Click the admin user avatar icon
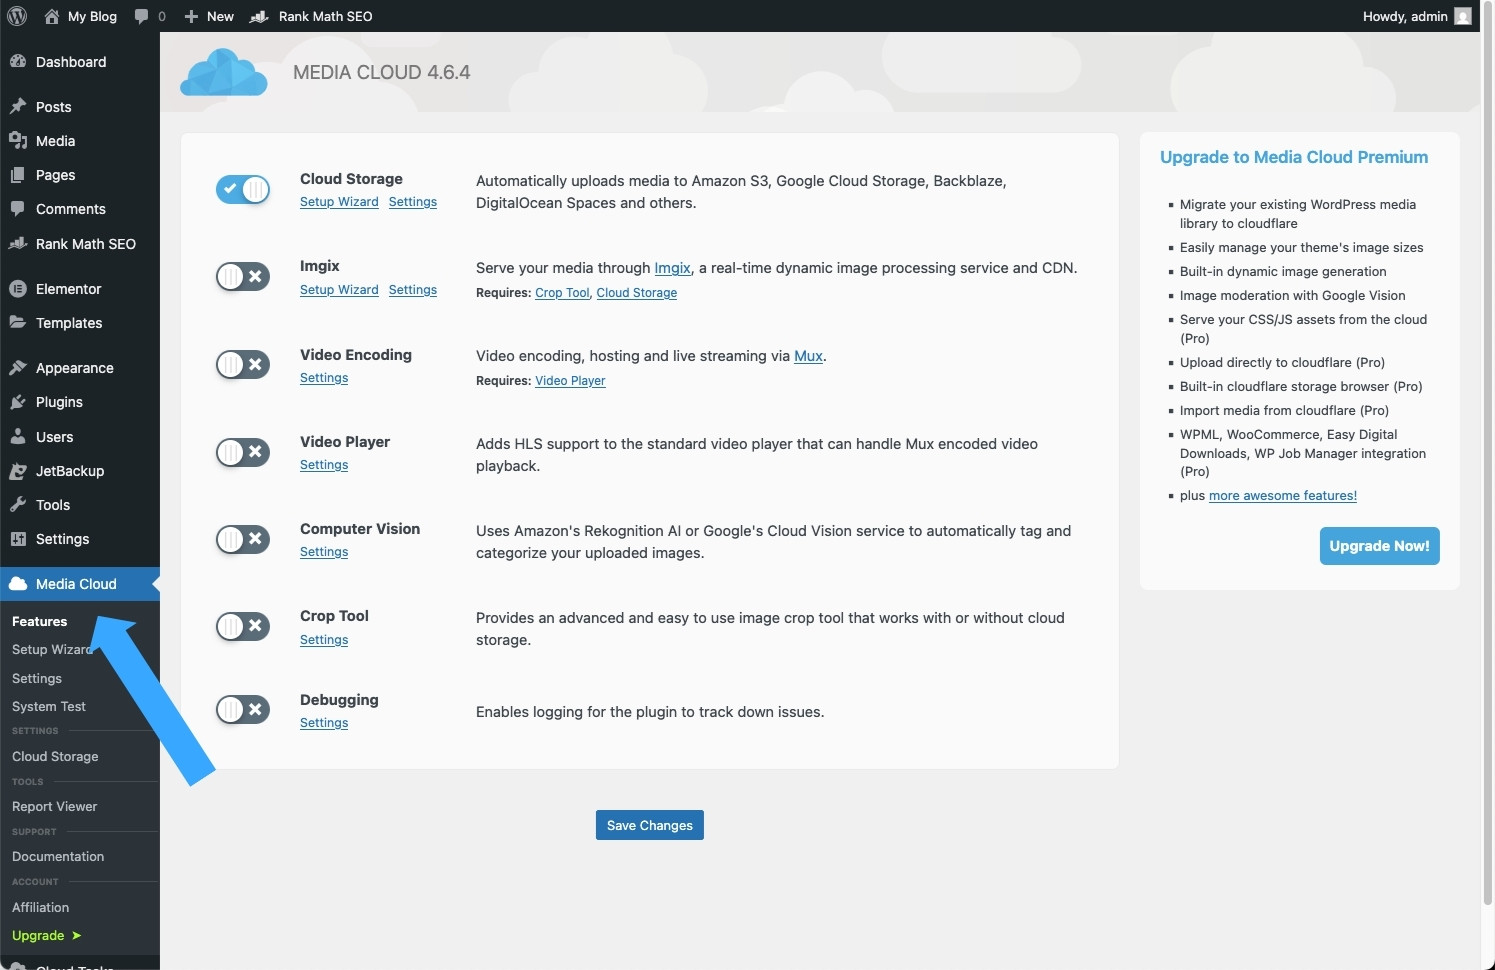1495x970 pixels. tap(1463, 16)
